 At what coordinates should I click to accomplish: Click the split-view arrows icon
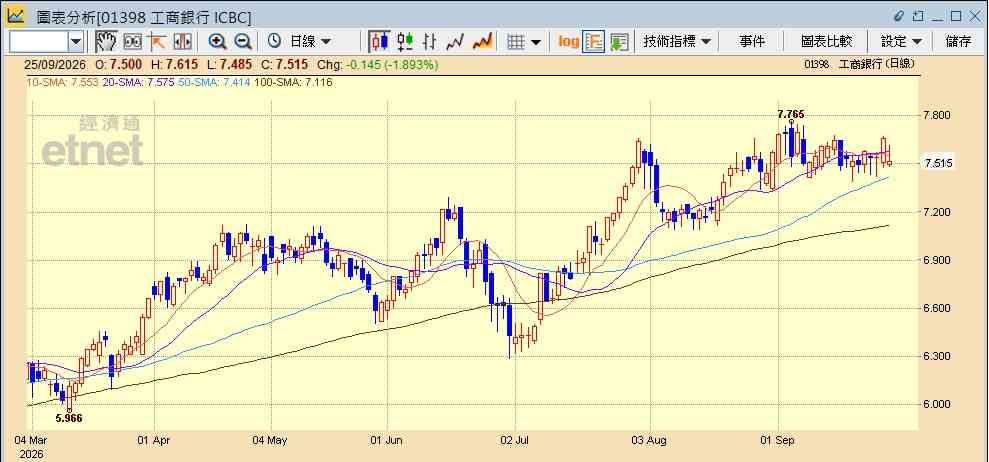pyautogui.click(x=182, y=42)
